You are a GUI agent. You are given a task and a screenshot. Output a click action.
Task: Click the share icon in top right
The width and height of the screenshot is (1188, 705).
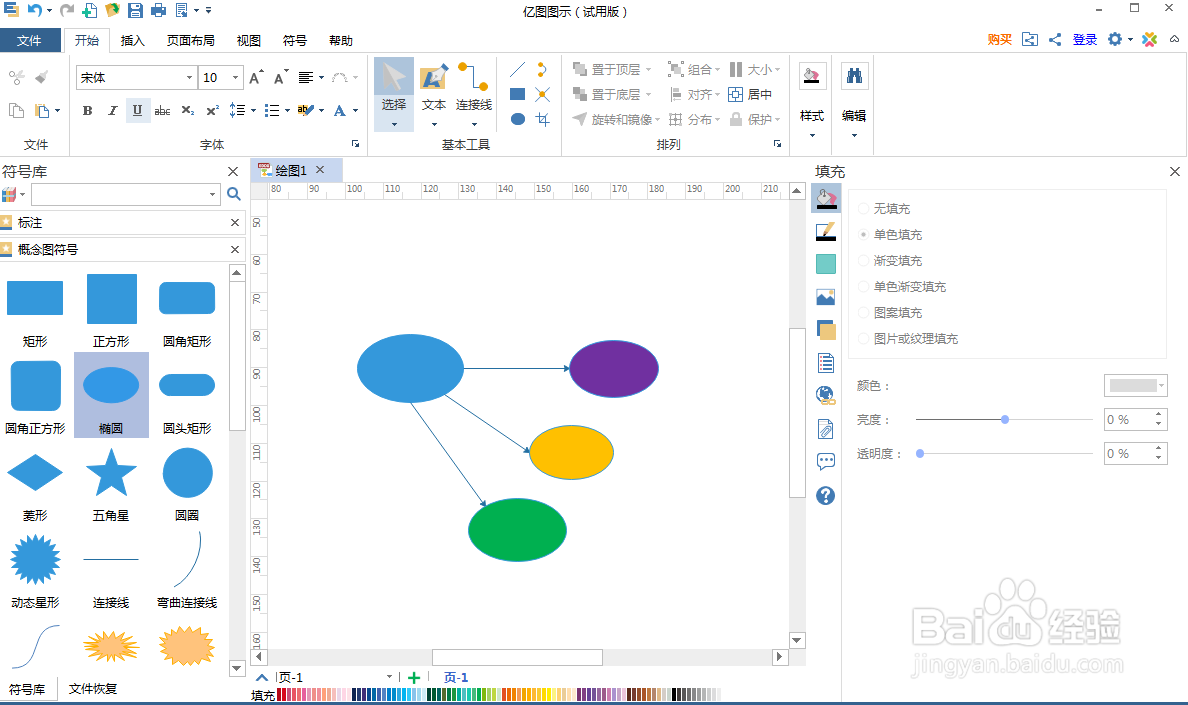coord(1055,39)
